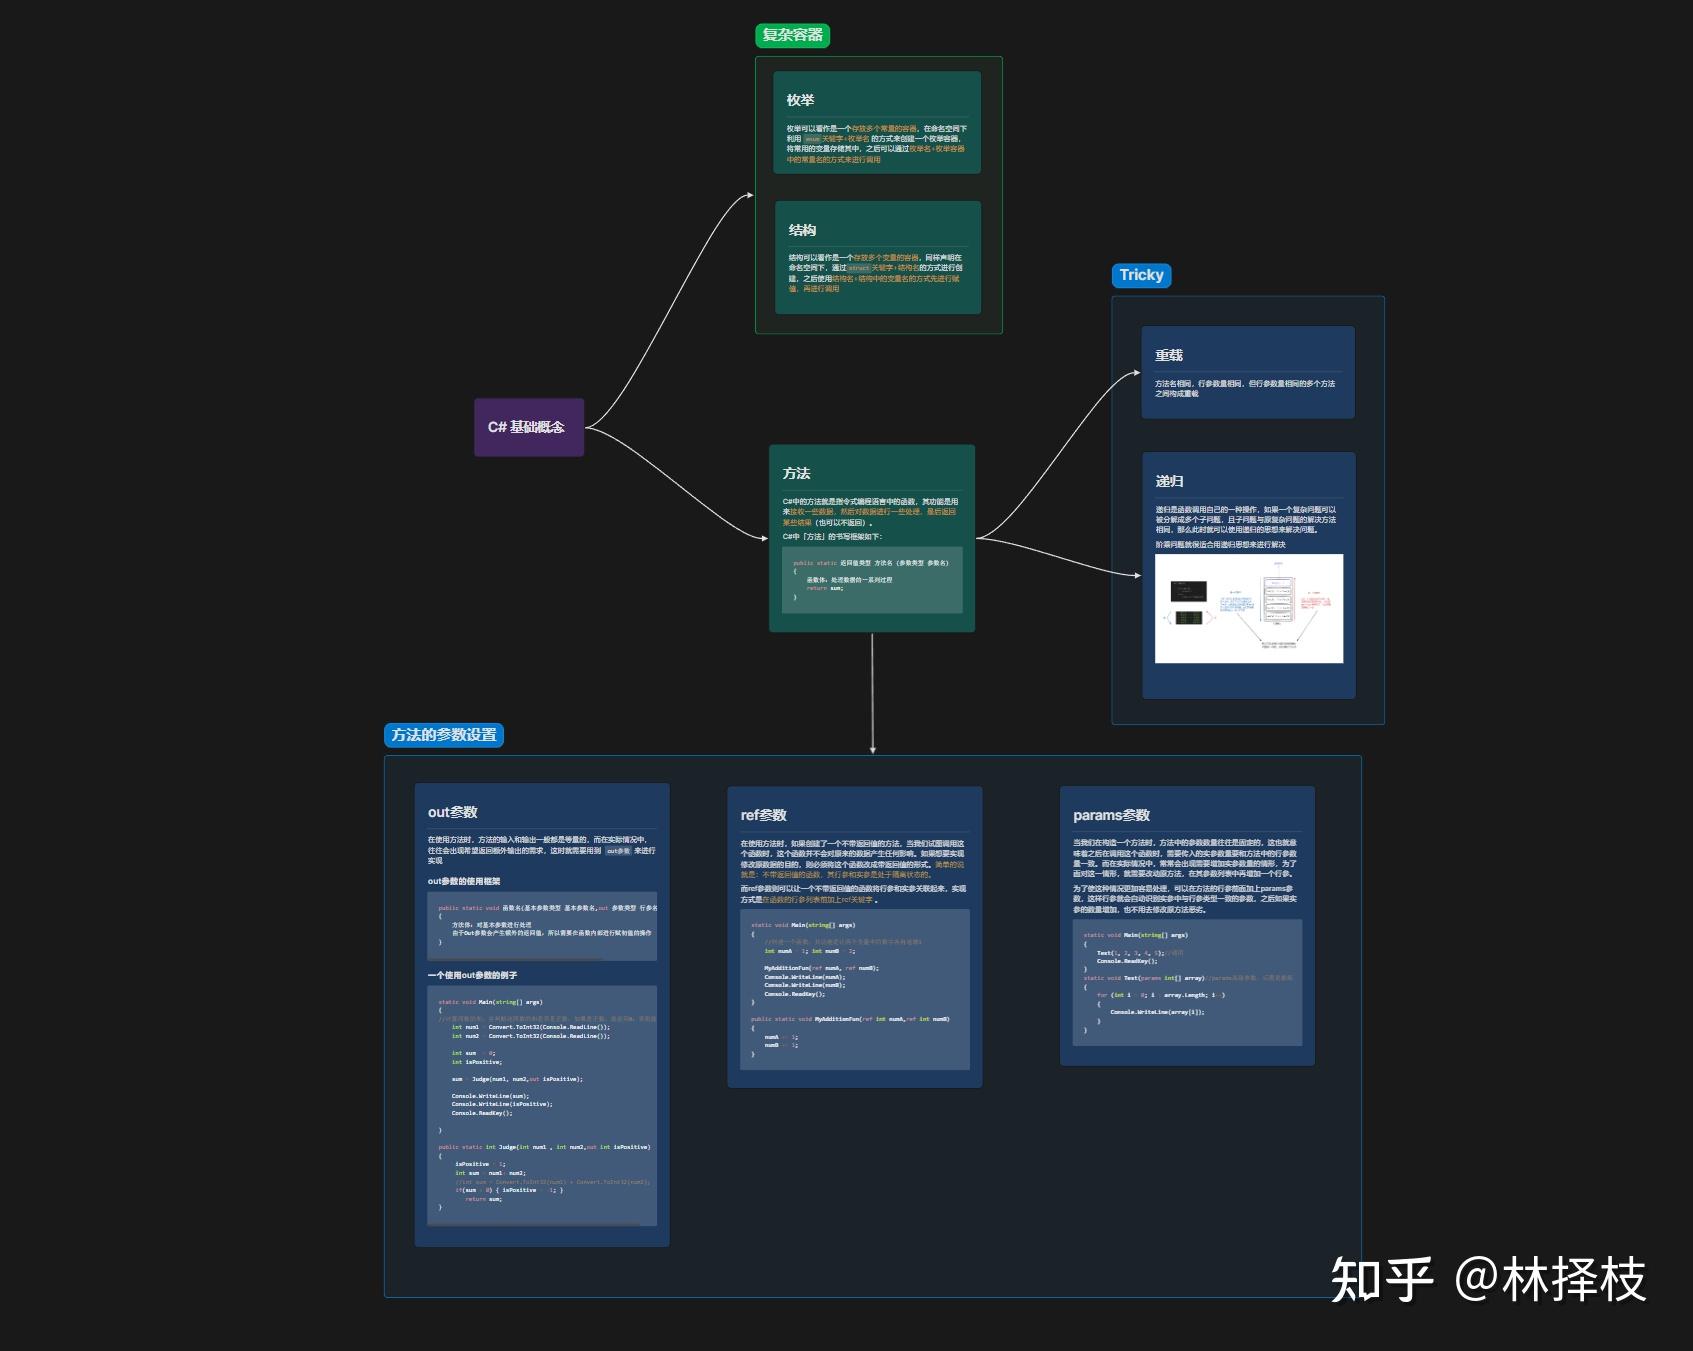Click the Judge method code in out参数 card
This screenshot has height=1351, width=1693.
pos(545,1175)
